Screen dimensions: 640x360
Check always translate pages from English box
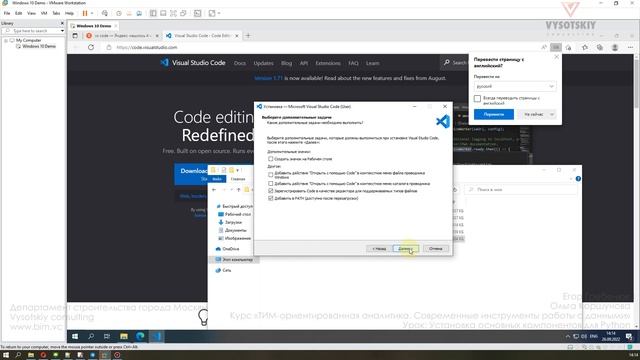477,99
